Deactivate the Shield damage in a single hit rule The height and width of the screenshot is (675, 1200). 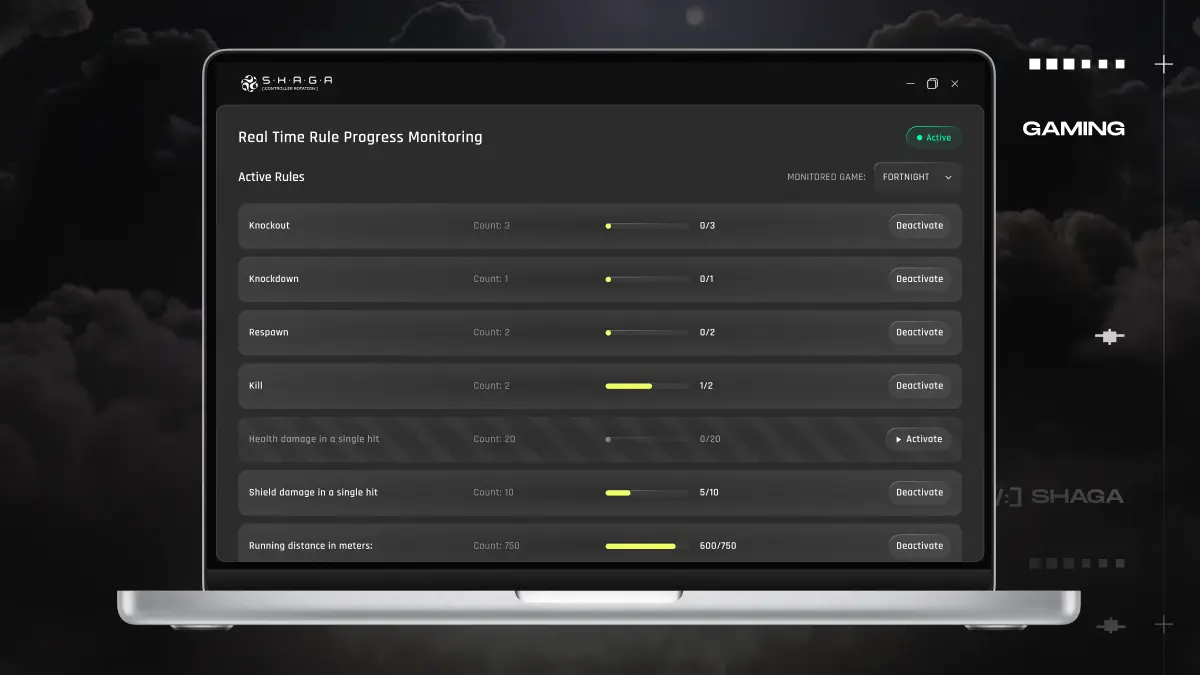[x=919, y=492]
